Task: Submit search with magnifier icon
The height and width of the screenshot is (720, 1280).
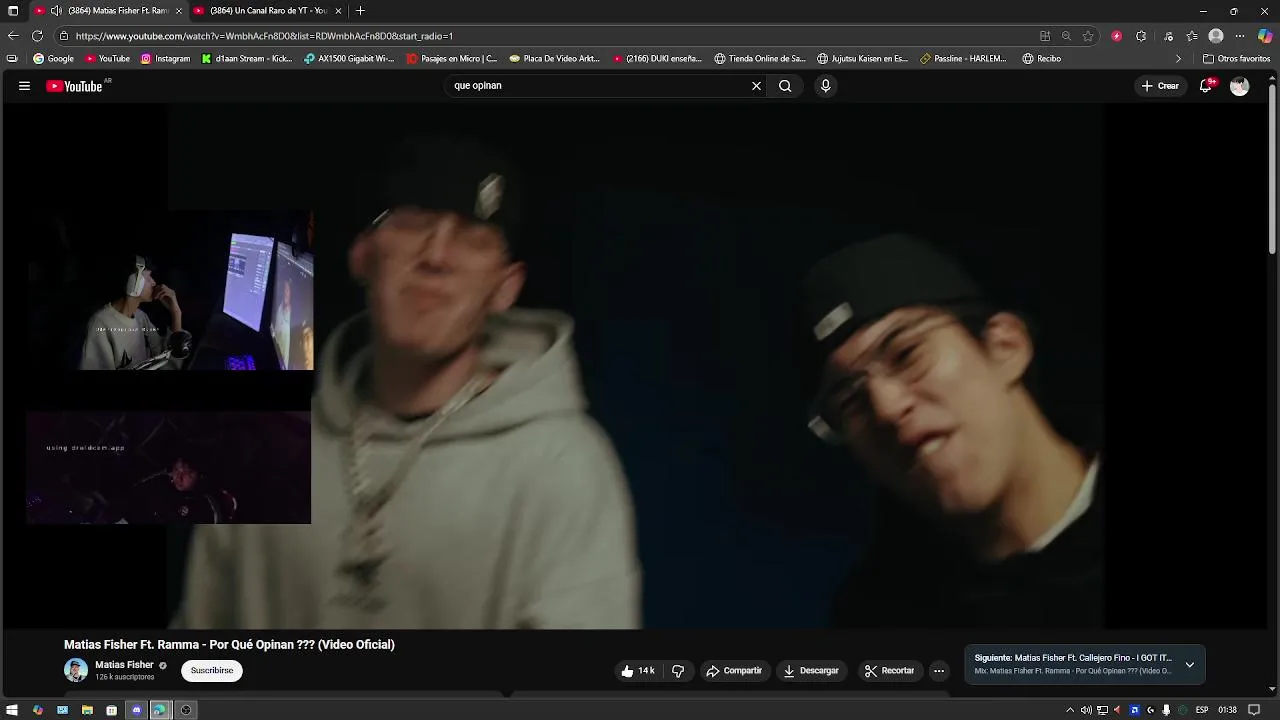Action: pos(785,86)
